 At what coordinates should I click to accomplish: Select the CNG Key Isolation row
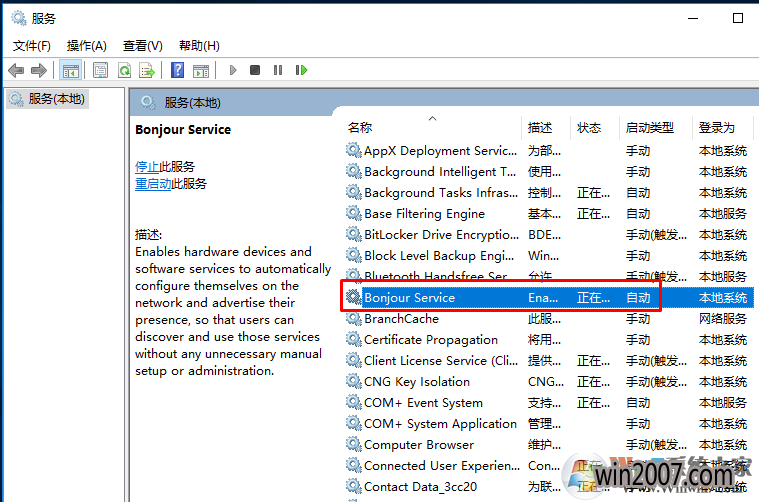point(548,382)
